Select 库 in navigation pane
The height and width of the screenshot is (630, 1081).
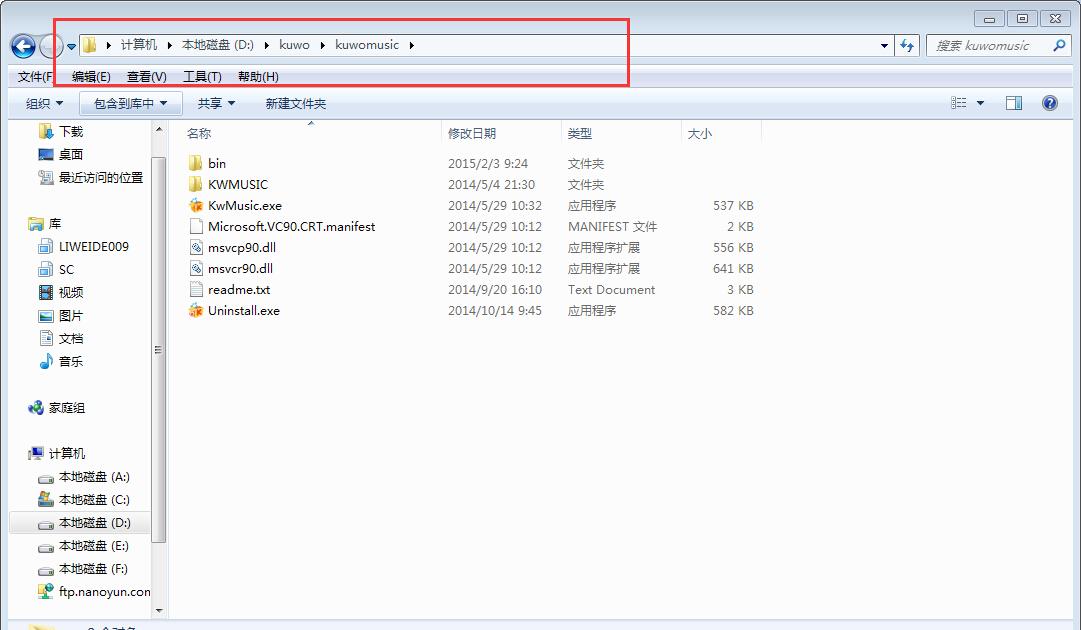pyautogui.click(x=54, y=223)
